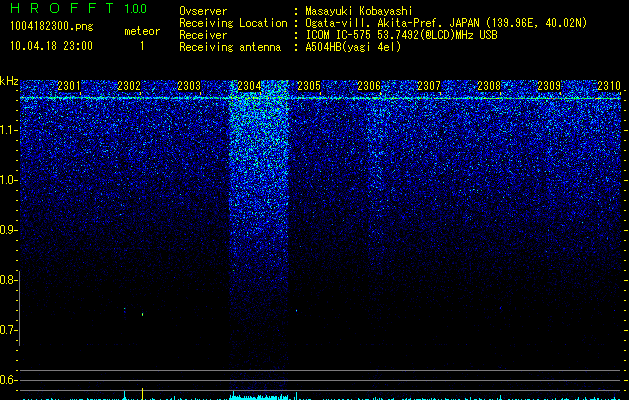
Task: Select the file name 1004182300.png
Action: tap(52, 27)
